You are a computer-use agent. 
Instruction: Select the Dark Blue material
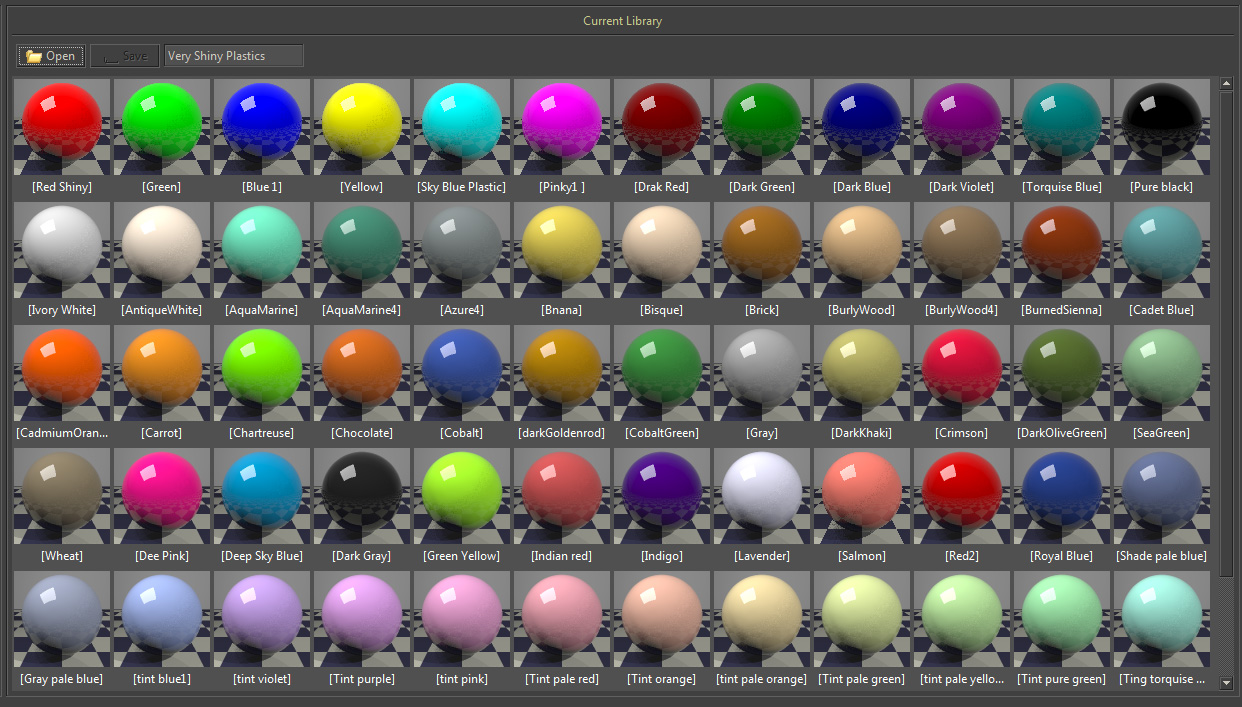click(x=862, y=127)
